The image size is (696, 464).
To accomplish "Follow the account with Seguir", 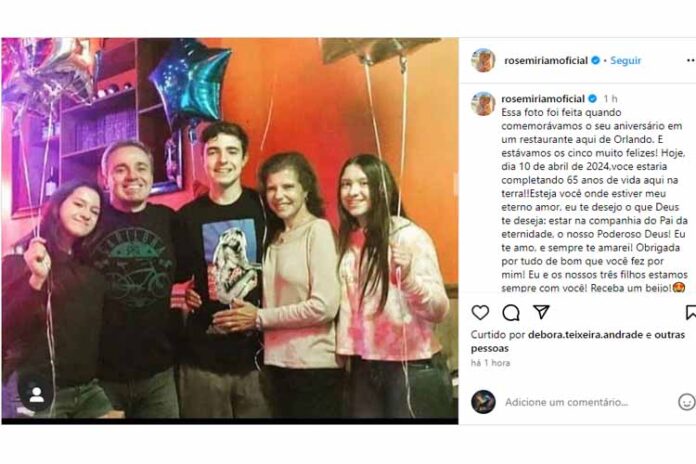I will [625, 60].
